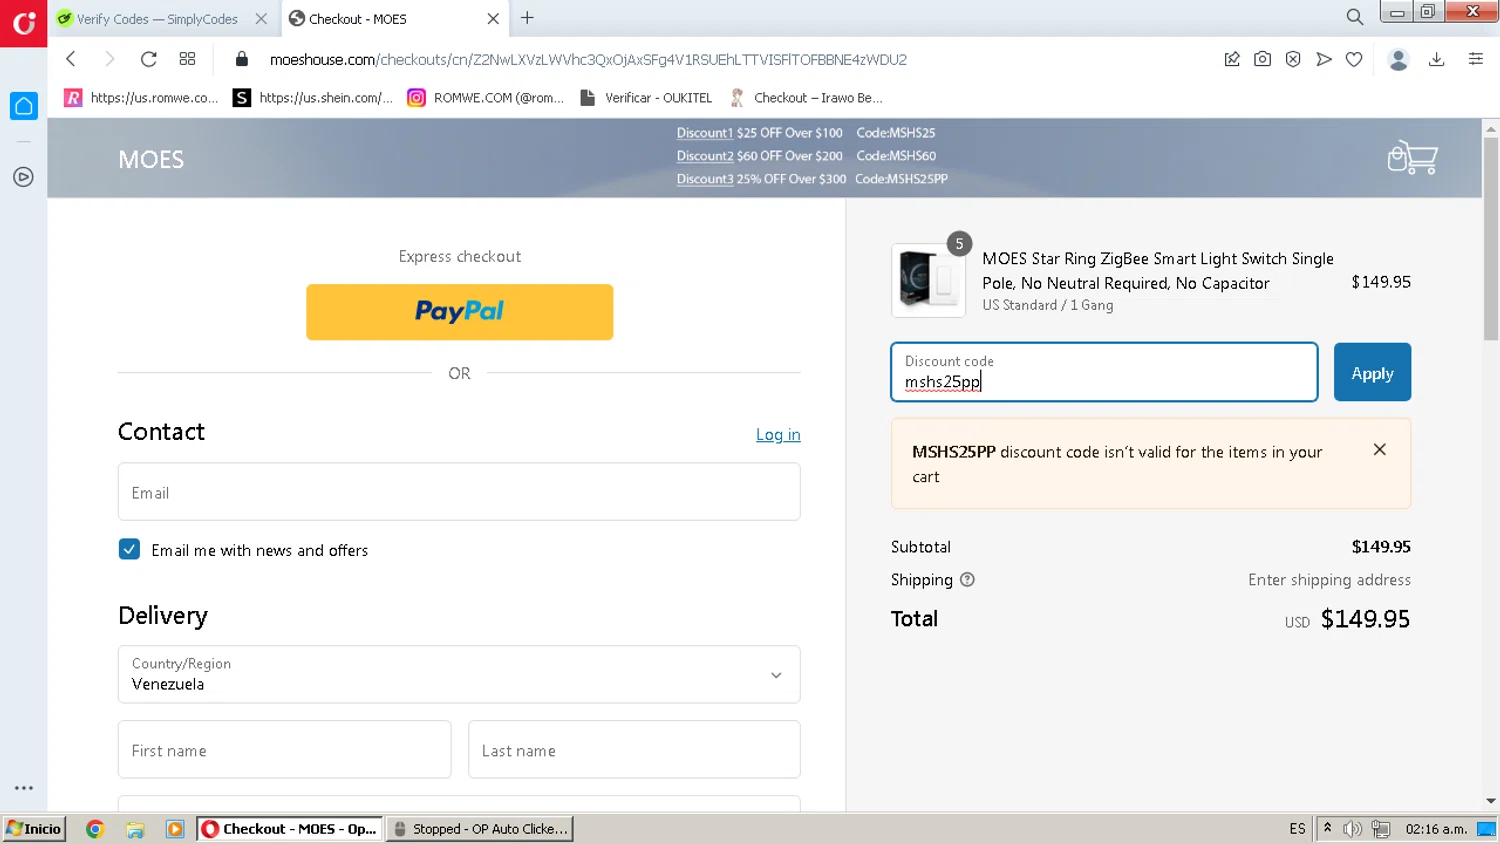This screenshot has height=844, width=1500.
Task: Open the profile account icon
Action: click(1399, 59)
